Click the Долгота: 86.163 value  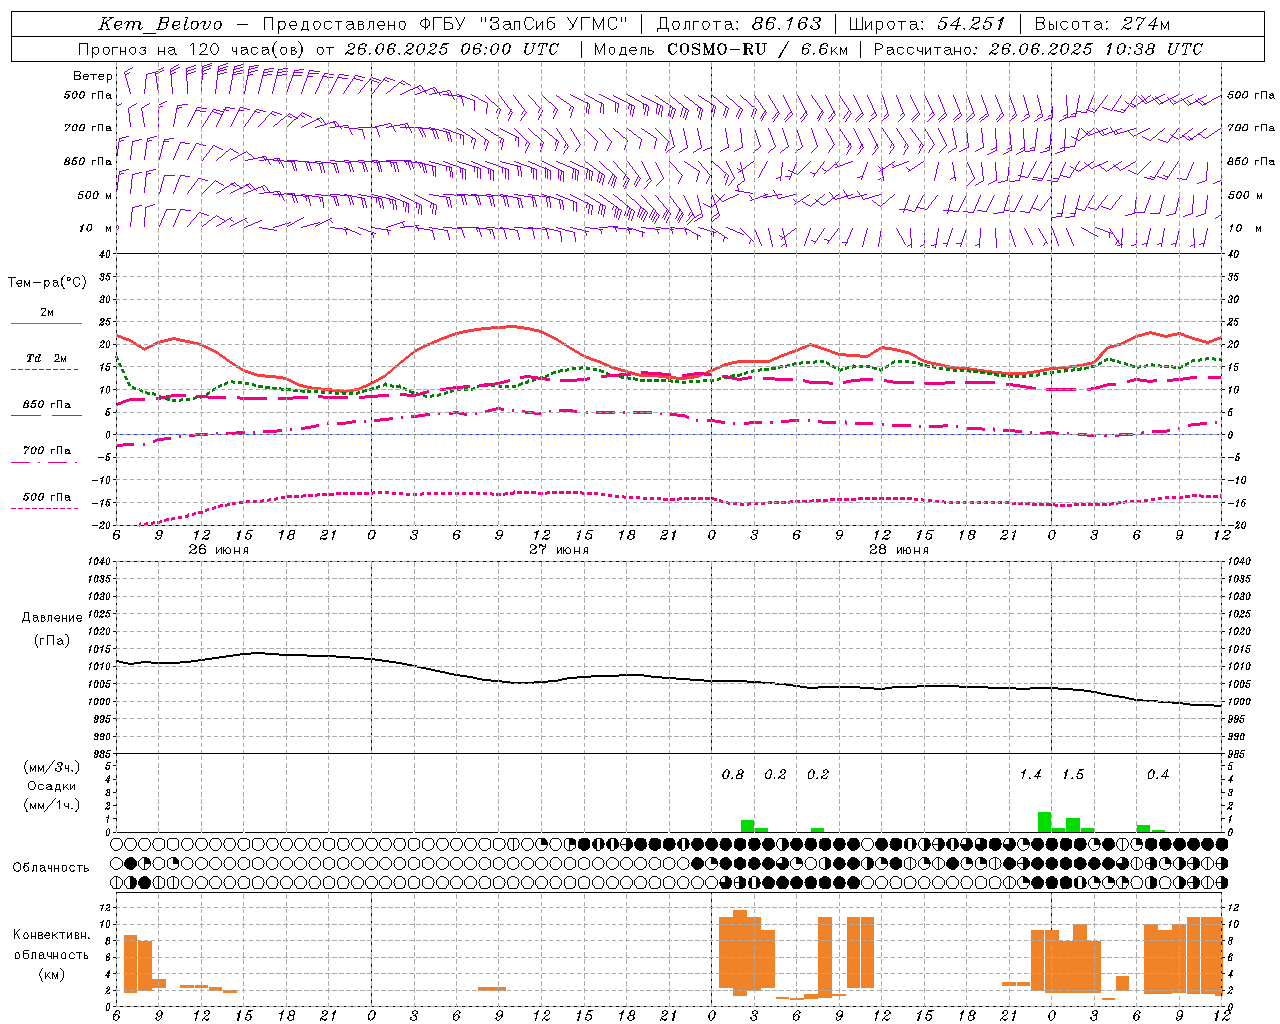click(x=739, y=24)
